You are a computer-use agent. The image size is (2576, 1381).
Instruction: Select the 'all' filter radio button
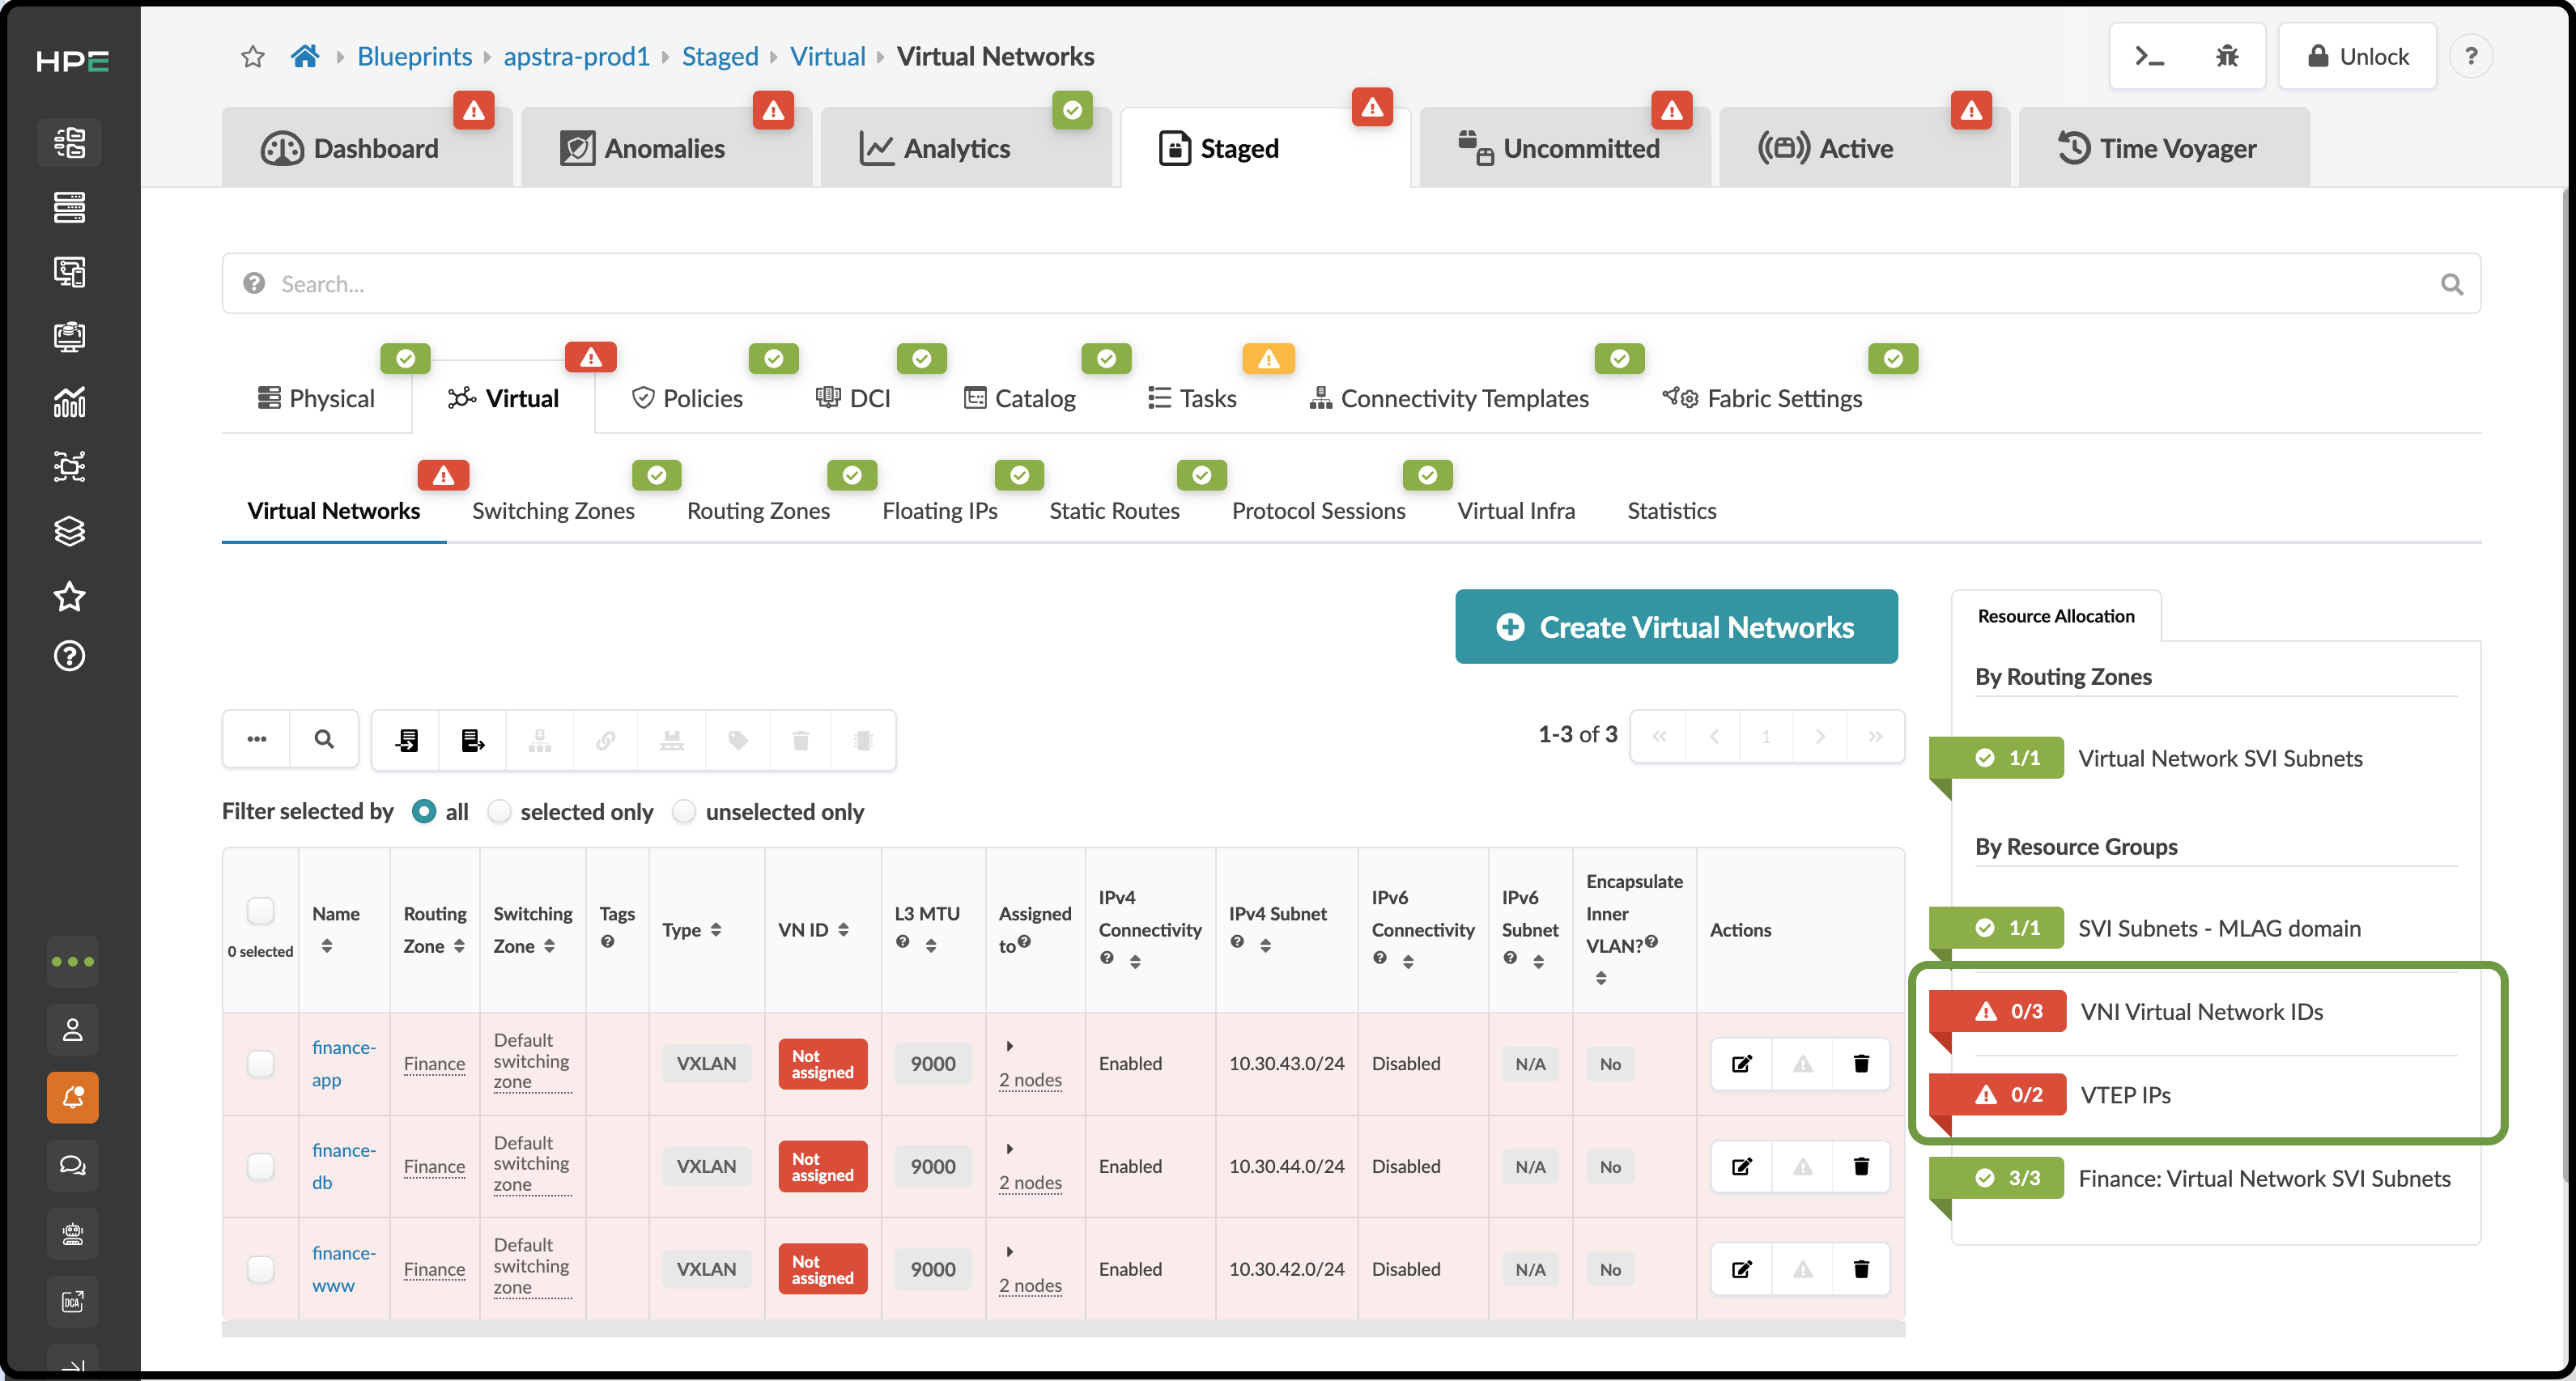tap(424, 811)
